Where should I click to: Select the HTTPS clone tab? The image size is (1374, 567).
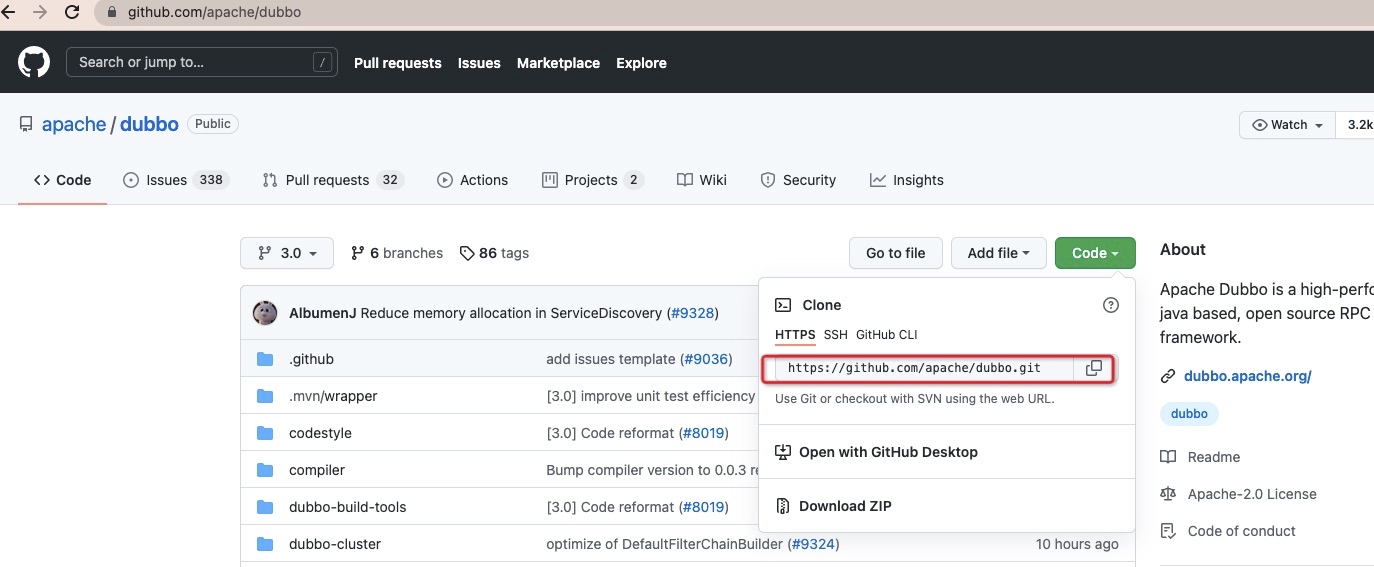[x=795, y=335]
